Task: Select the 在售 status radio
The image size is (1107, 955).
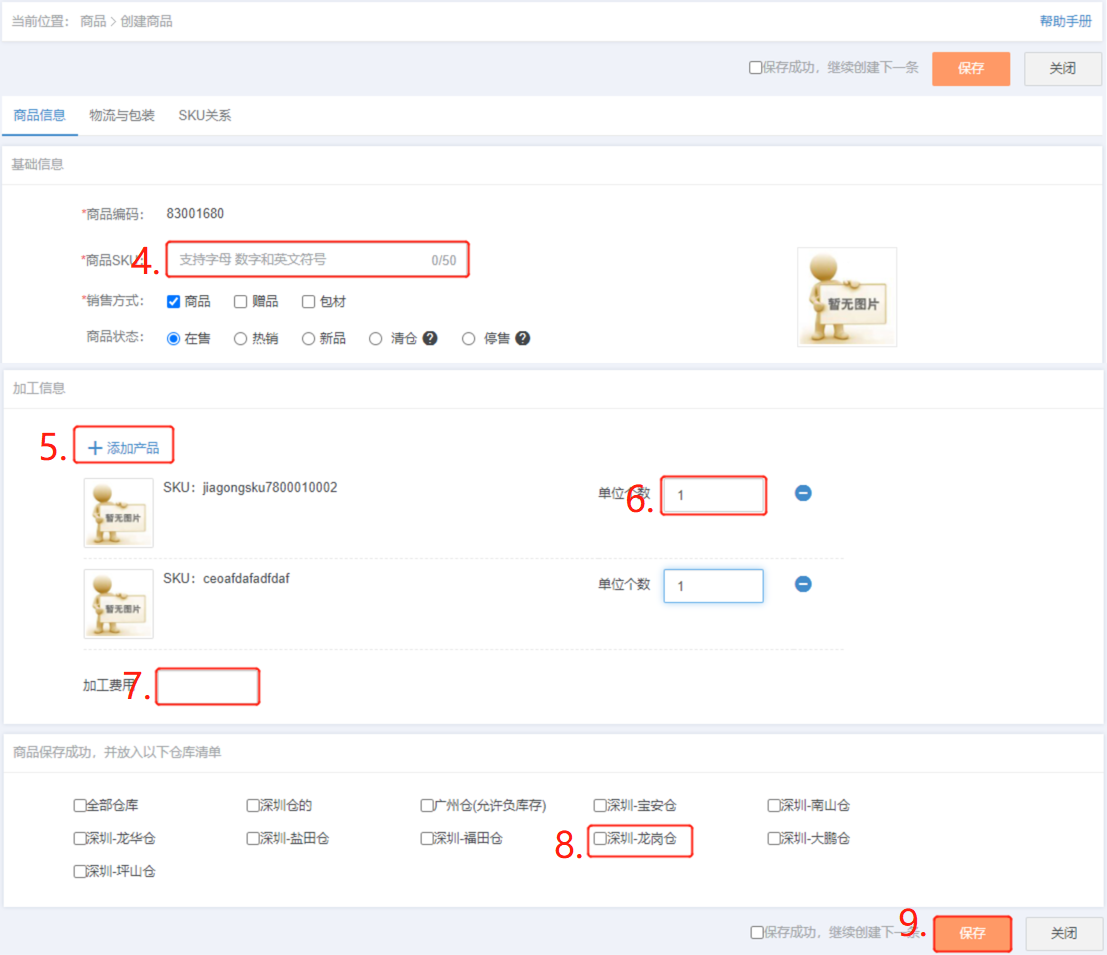Action: coord(173,339)
